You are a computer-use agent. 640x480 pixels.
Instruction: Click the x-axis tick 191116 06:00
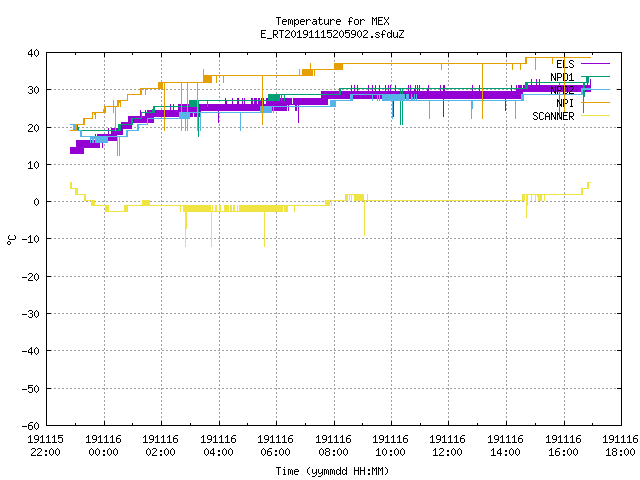276,446
